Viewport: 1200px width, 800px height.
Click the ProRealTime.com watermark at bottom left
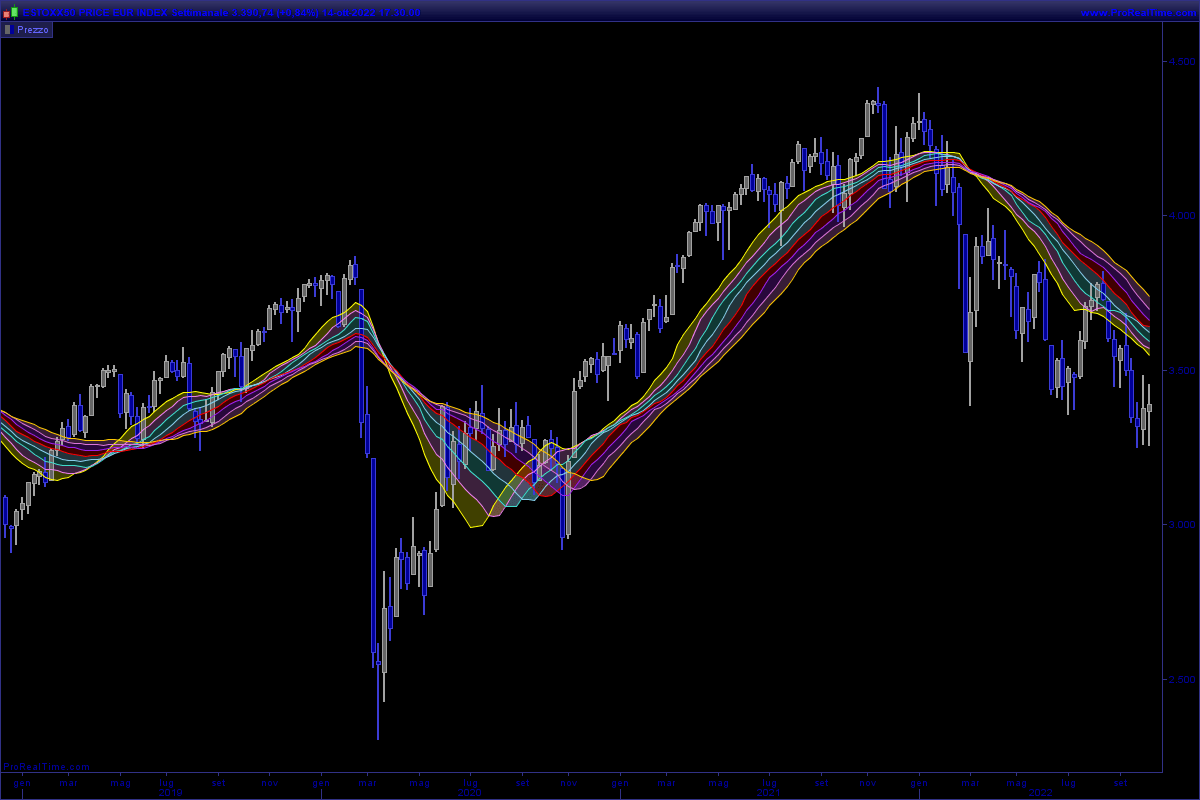tap(47, 767)
